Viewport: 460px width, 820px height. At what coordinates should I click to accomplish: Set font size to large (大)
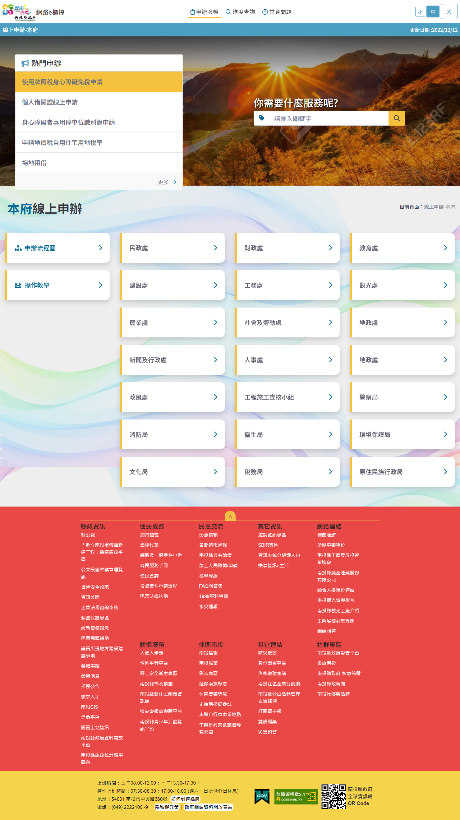point(449,12)
